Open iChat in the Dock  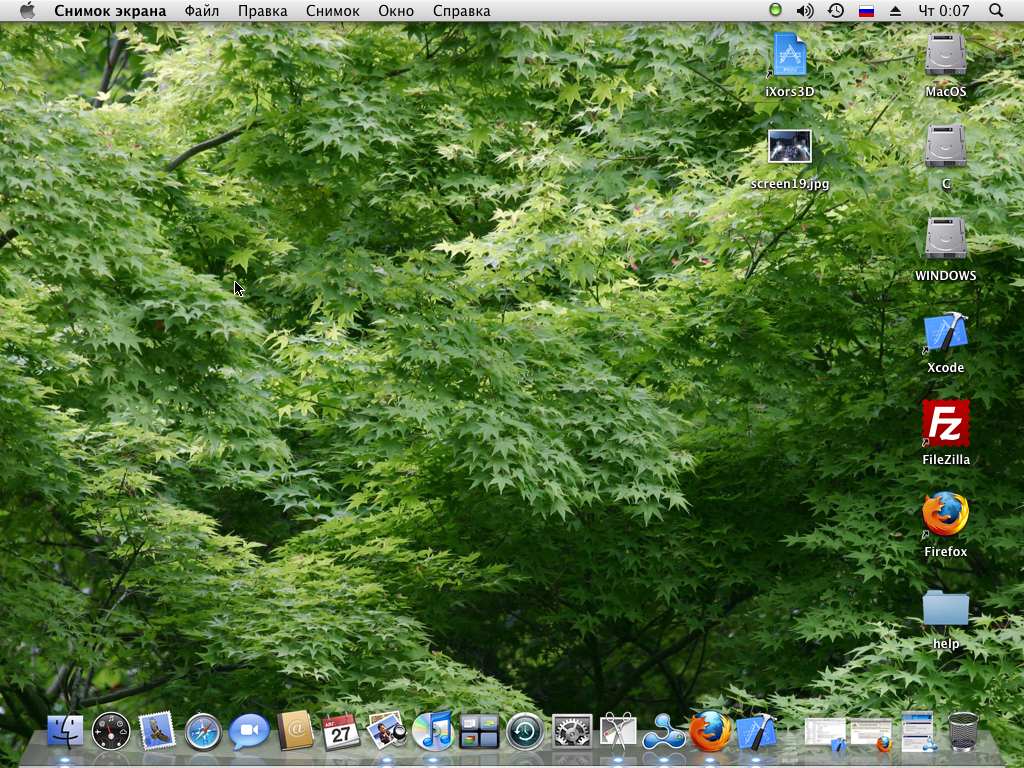(x=249, y=732)
